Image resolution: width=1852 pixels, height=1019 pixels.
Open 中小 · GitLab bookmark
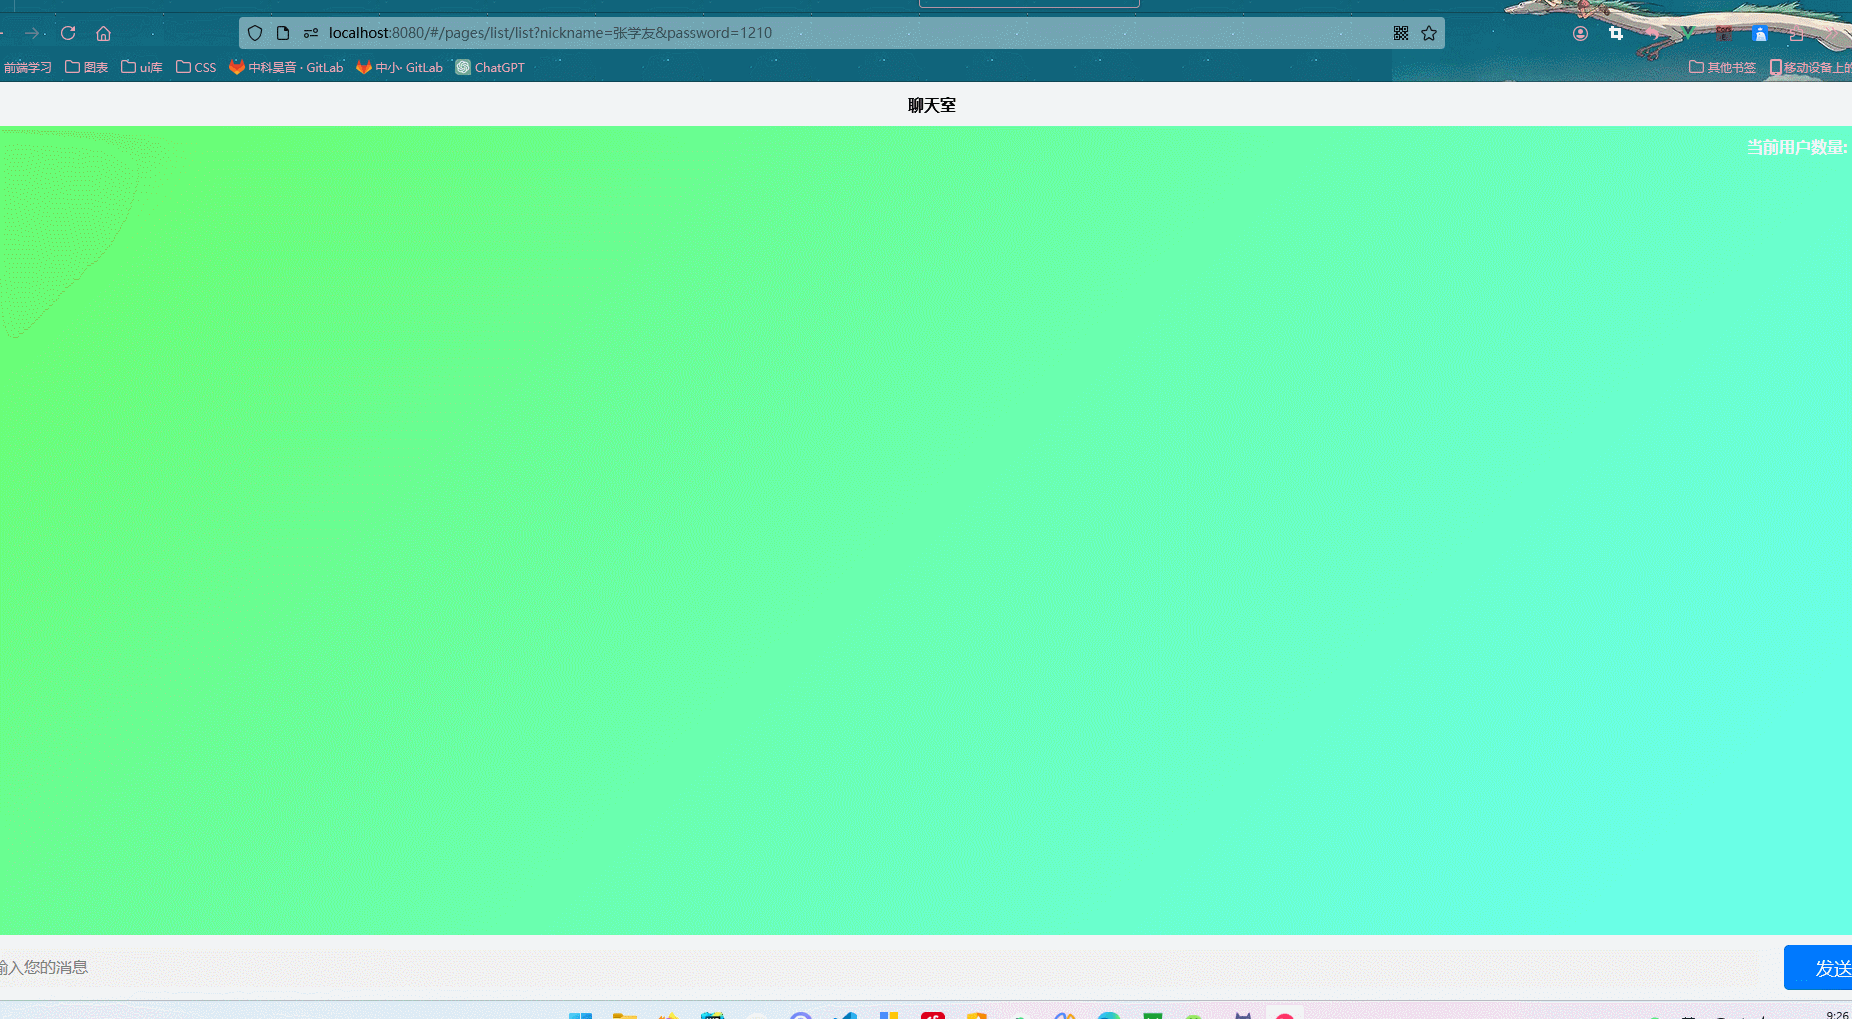(400, 67)
